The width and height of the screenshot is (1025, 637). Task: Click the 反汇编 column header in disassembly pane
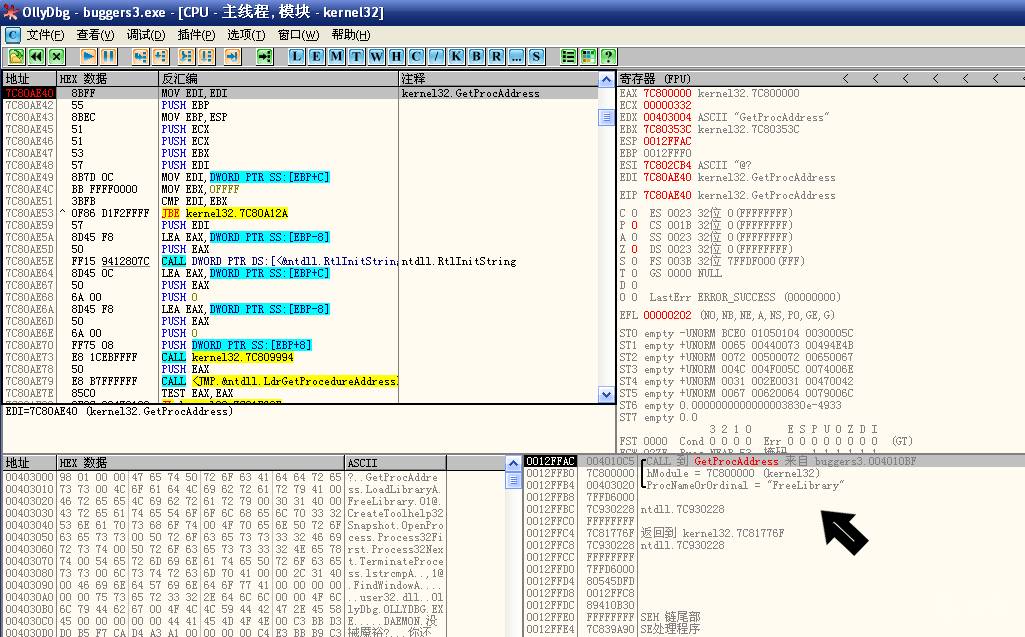point(278,78)
